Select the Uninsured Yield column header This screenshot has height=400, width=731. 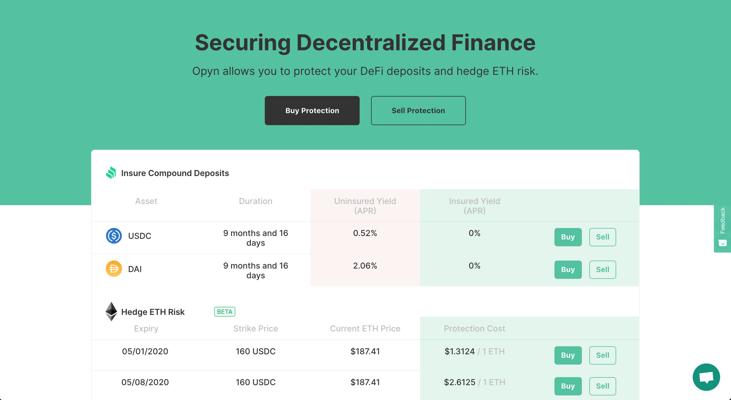click(365, 206)
